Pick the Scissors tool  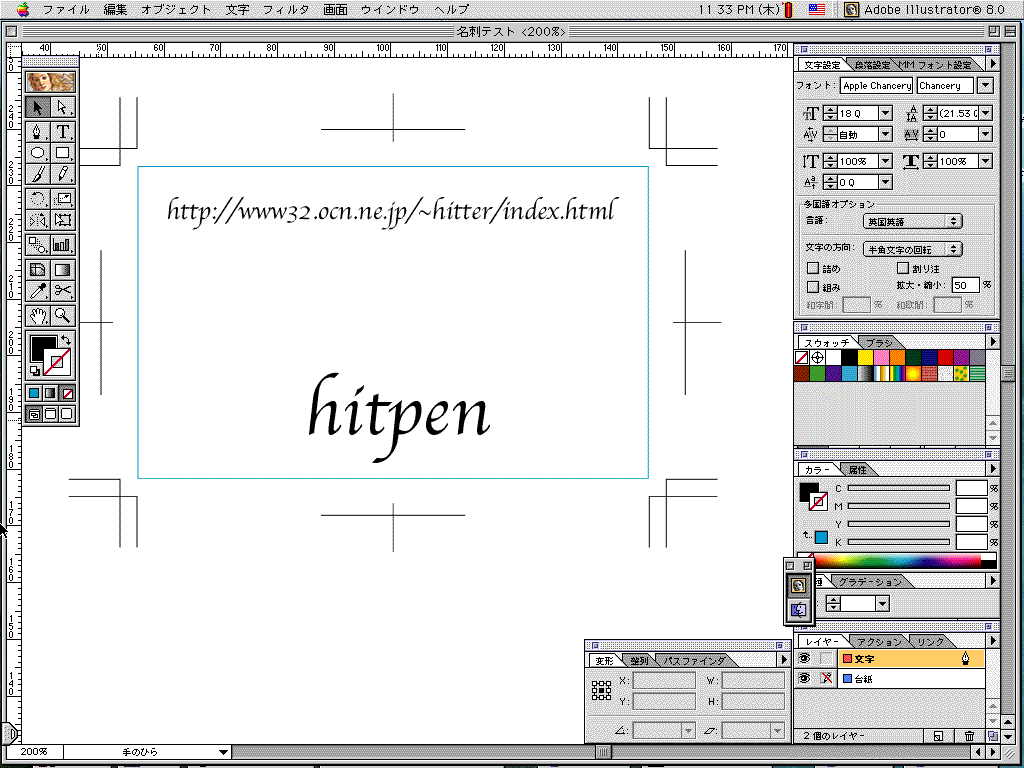[63, 291]
